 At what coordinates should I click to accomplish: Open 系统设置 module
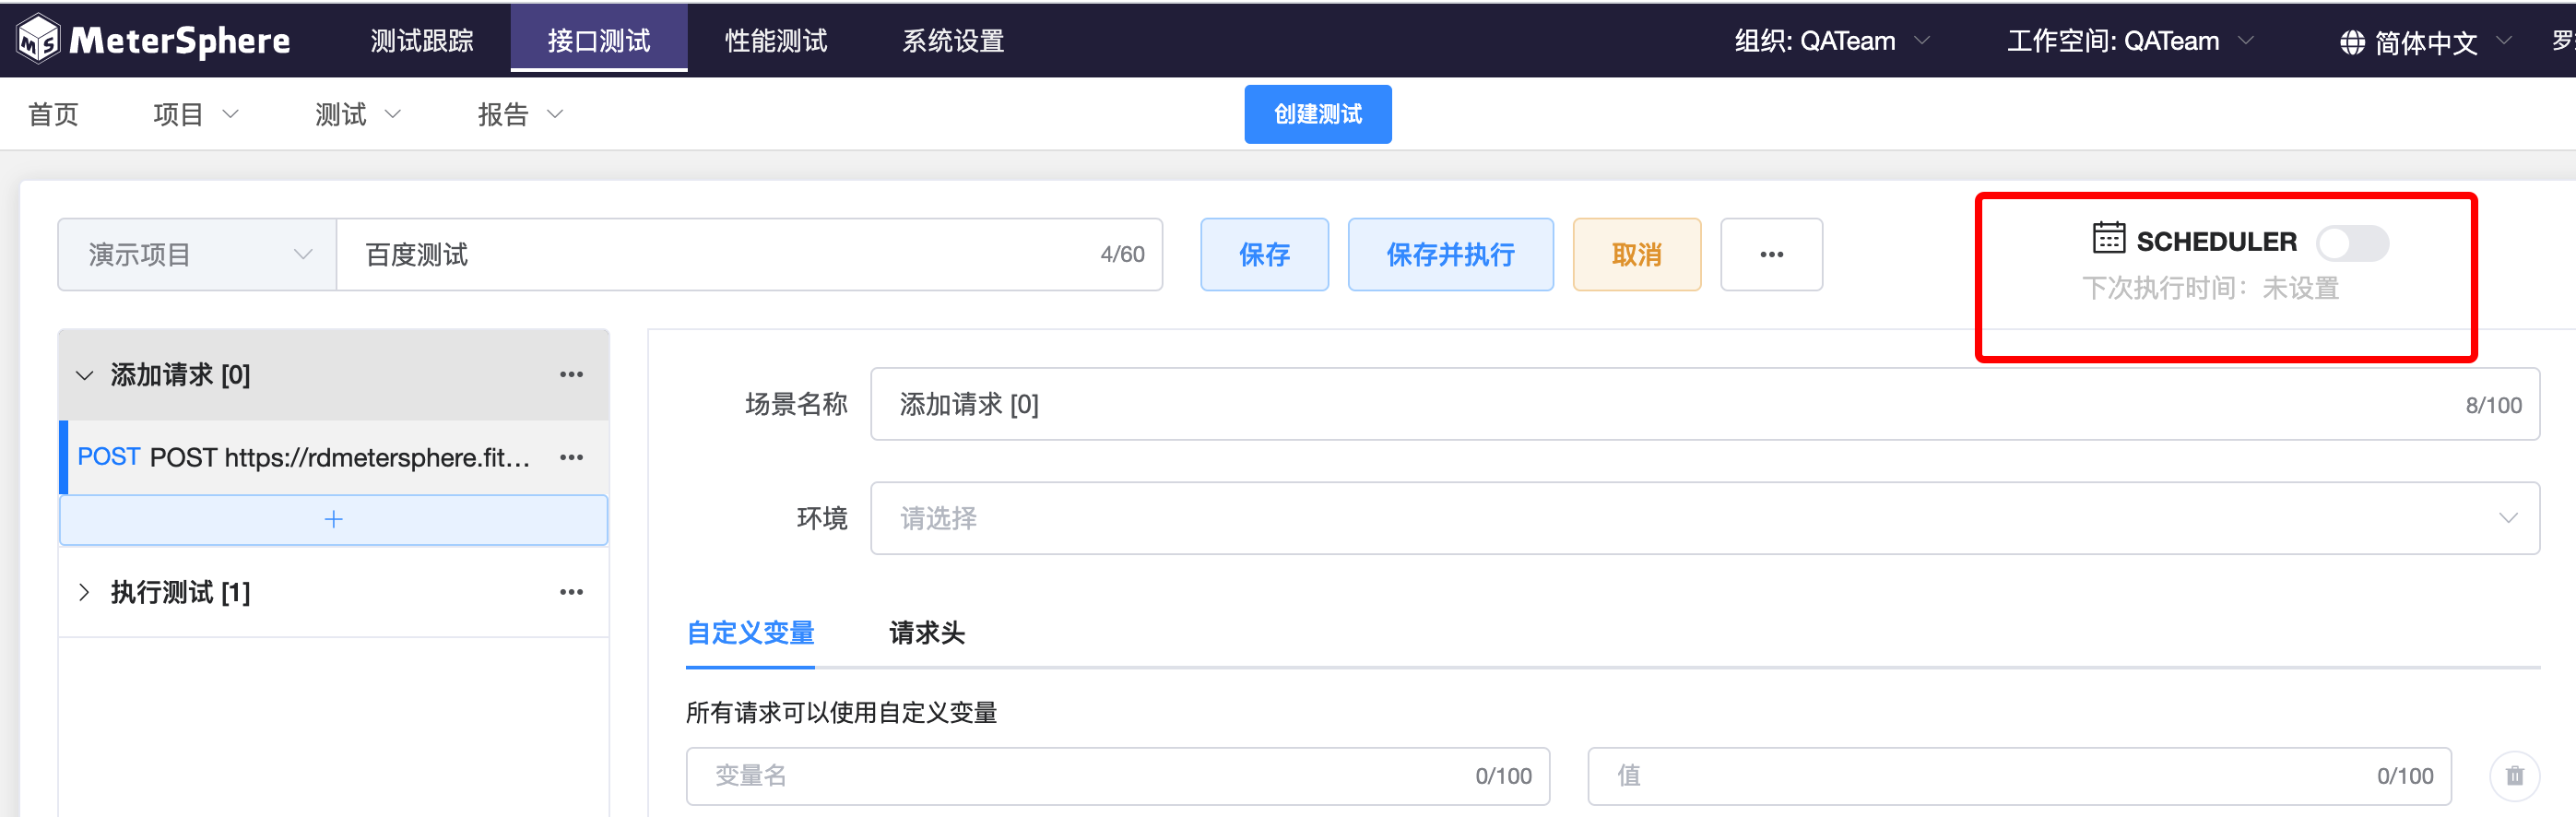pyautogui.click(x=953, y=41)
